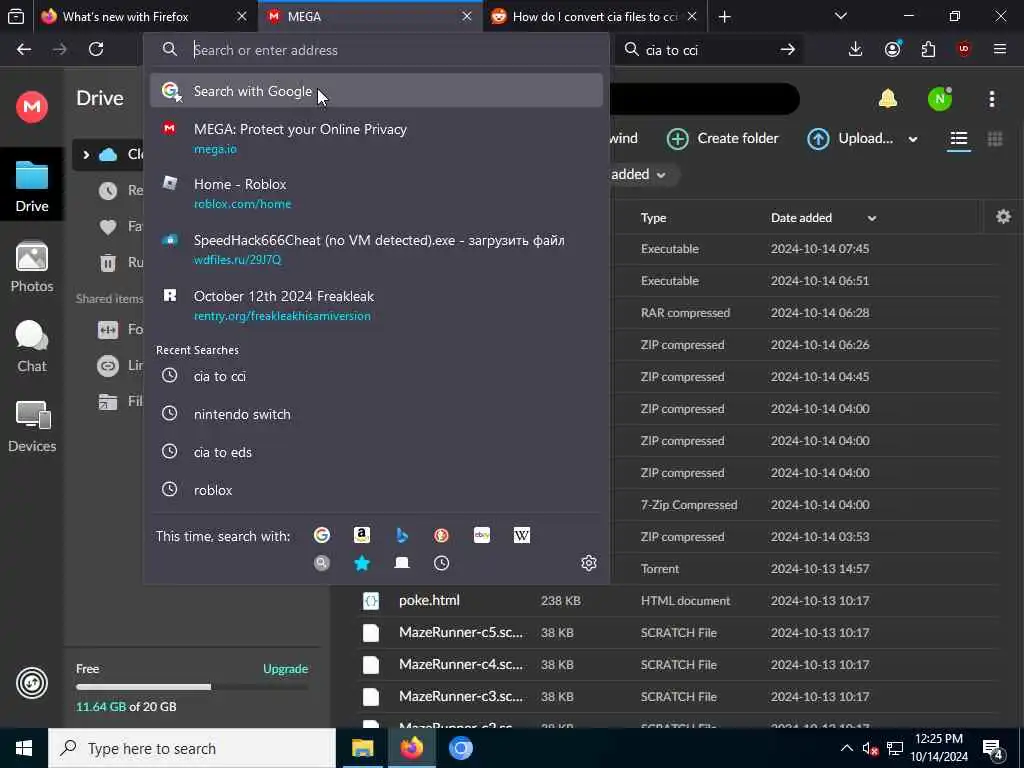
Task: Open Firefox extensions puzzle icon
Action: tap(928, 49)
